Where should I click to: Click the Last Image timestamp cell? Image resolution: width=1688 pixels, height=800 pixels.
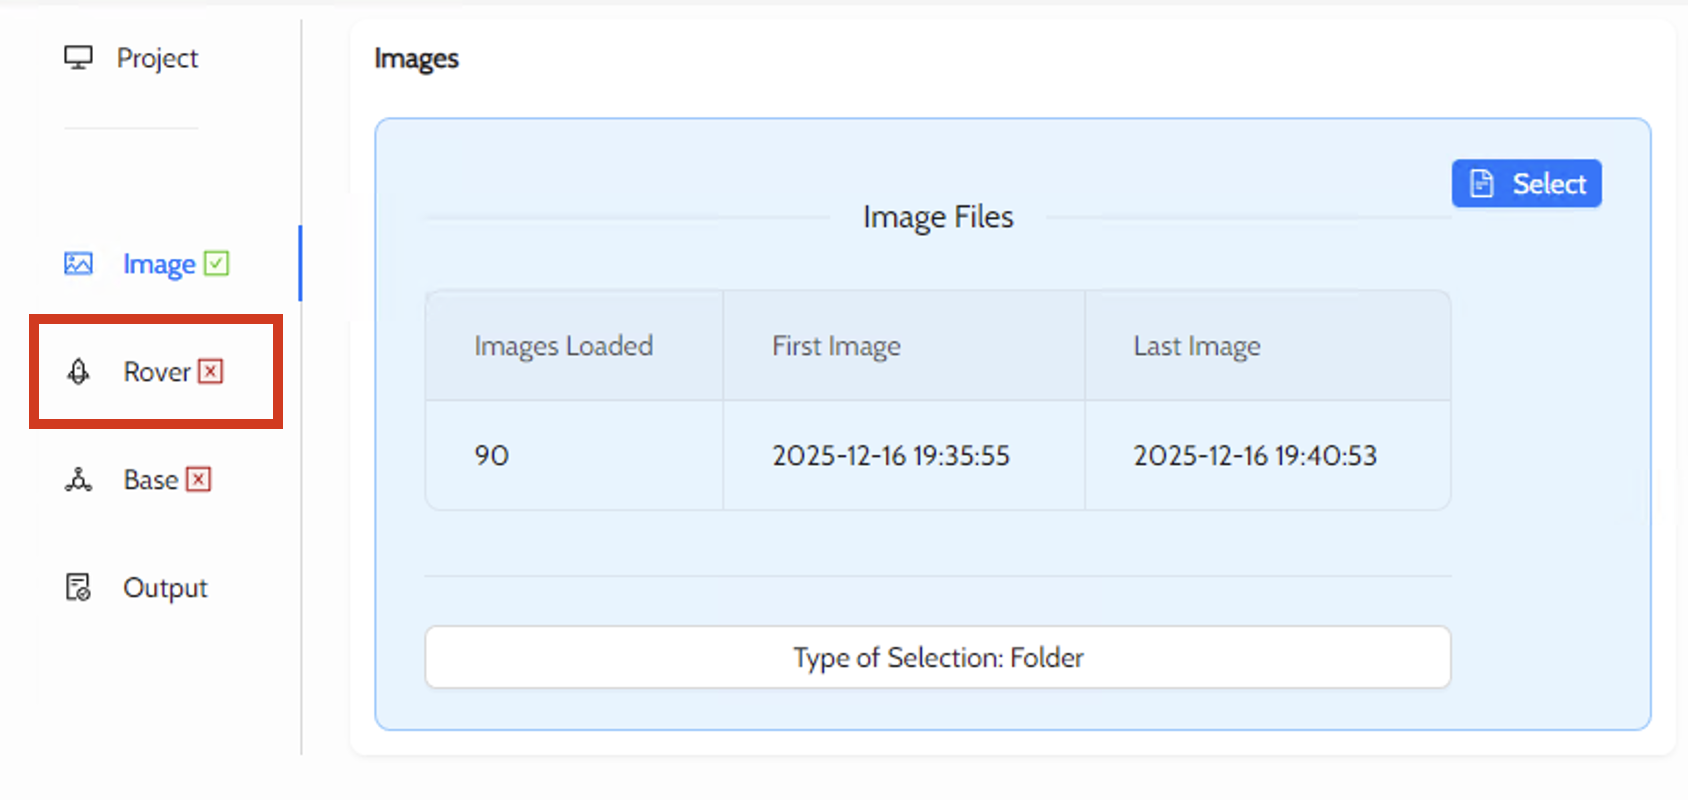click(1254, 456)
